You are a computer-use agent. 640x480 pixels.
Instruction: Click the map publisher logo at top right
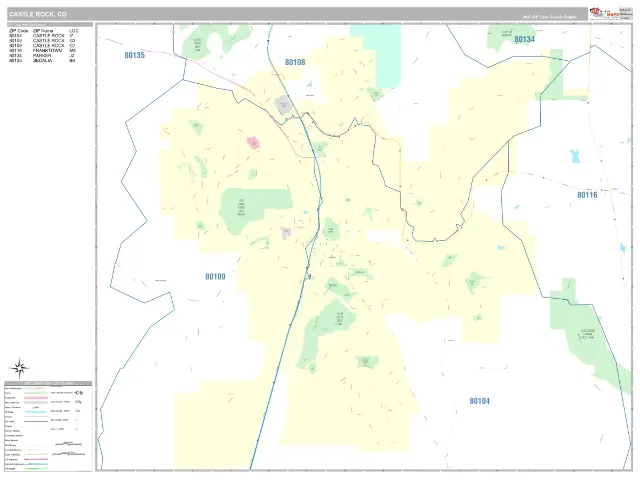point(604,13)
